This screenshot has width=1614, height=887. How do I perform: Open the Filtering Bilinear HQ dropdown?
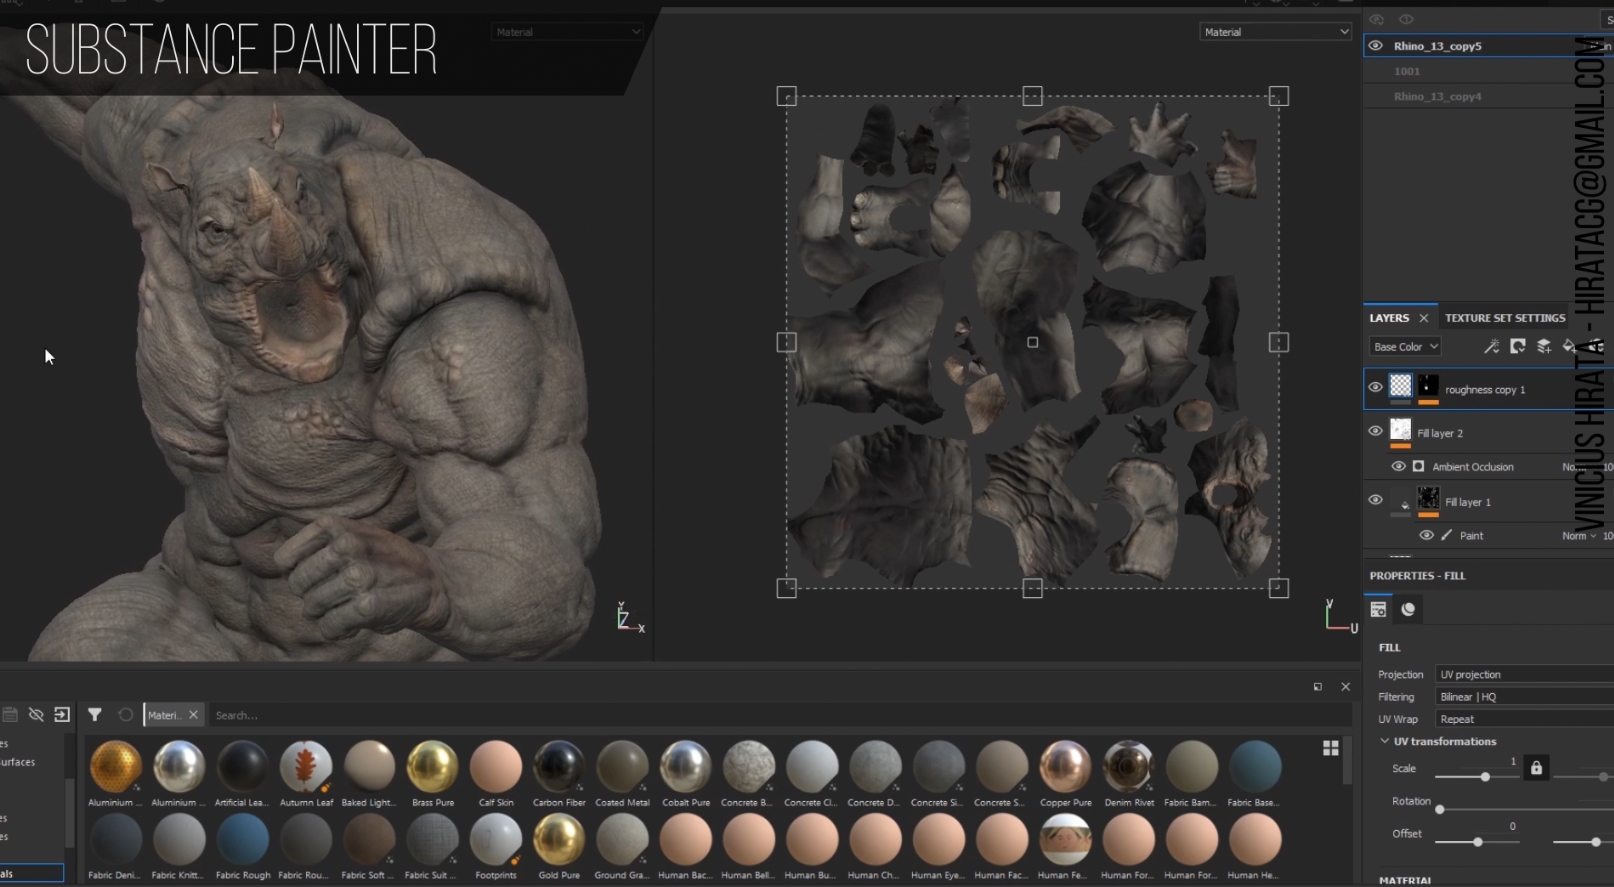click(x=1524, y=696)
